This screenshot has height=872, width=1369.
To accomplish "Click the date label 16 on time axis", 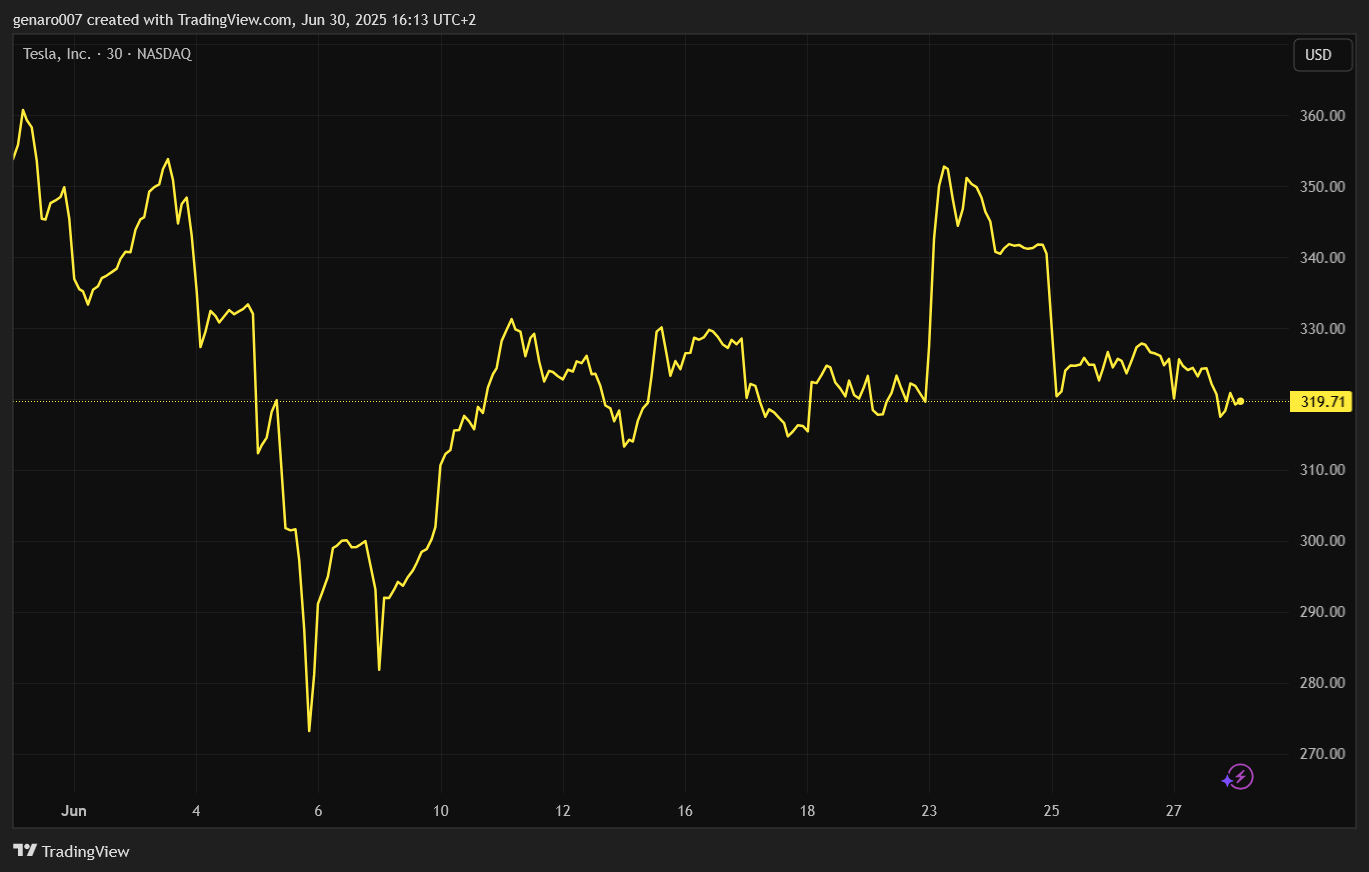I will point(685,810).
